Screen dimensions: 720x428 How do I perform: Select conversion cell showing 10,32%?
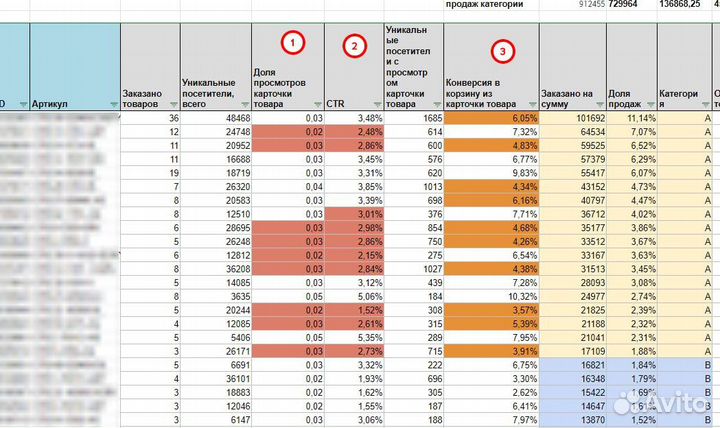(x=491, y=295)
